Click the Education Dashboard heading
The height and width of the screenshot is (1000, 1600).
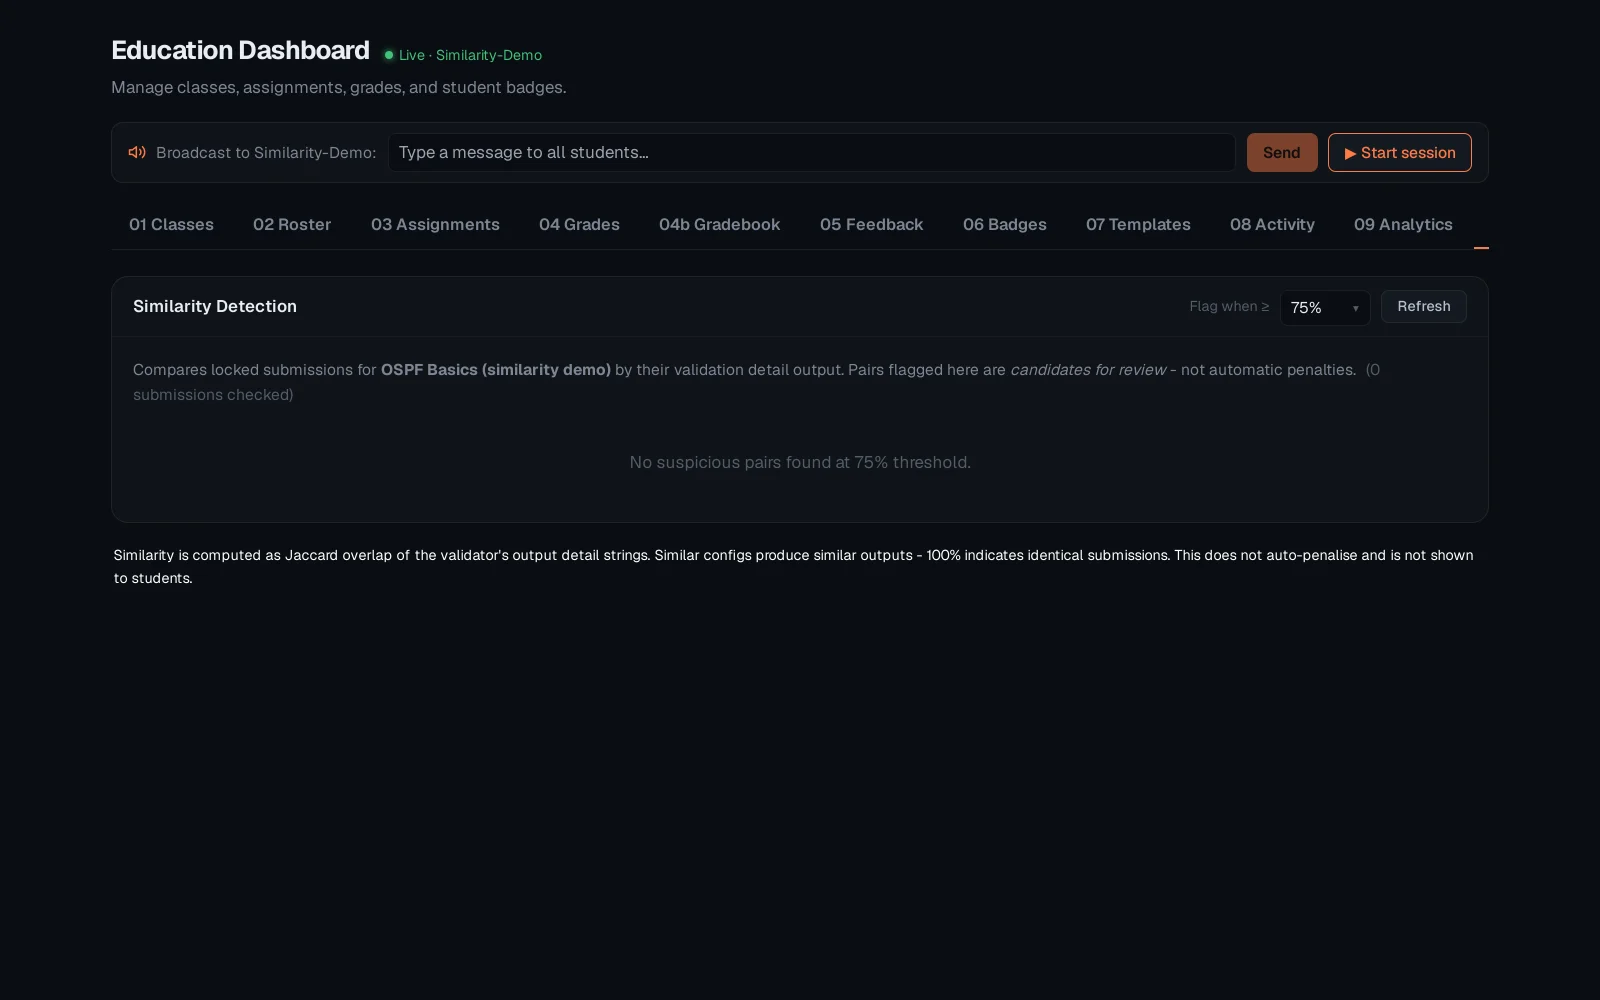pos(240,50)
